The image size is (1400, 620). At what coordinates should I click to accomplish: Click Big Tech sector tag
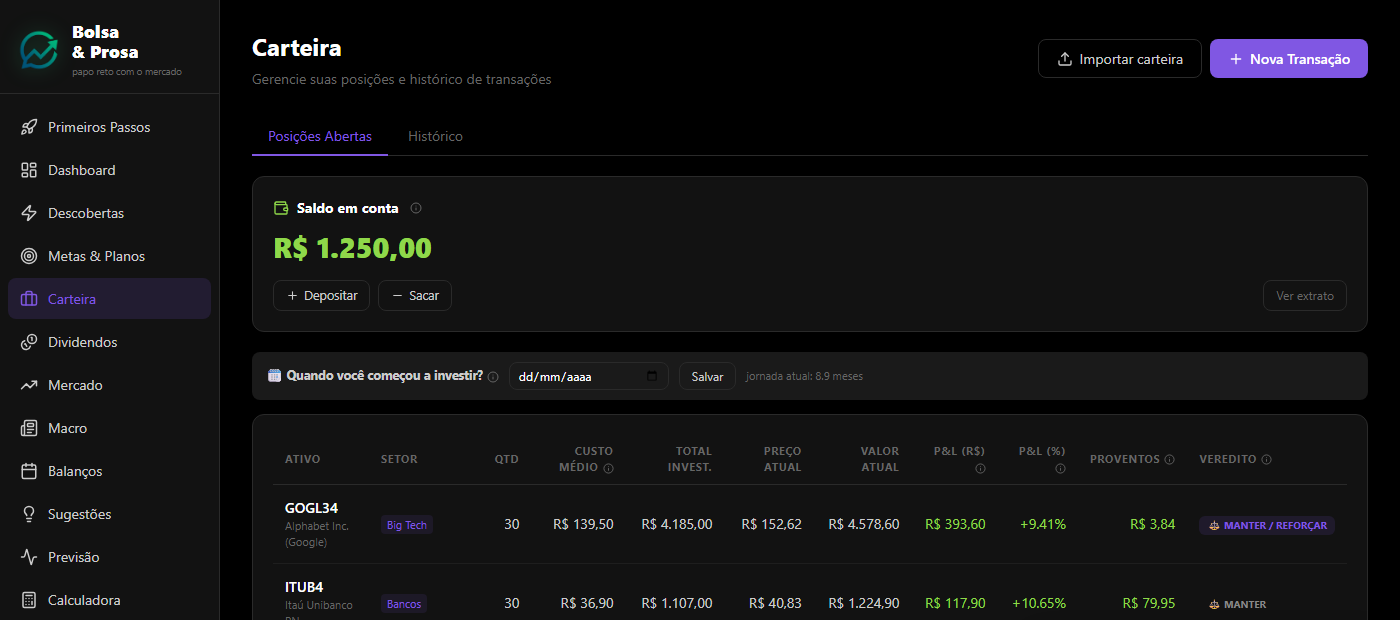(407, 525)
